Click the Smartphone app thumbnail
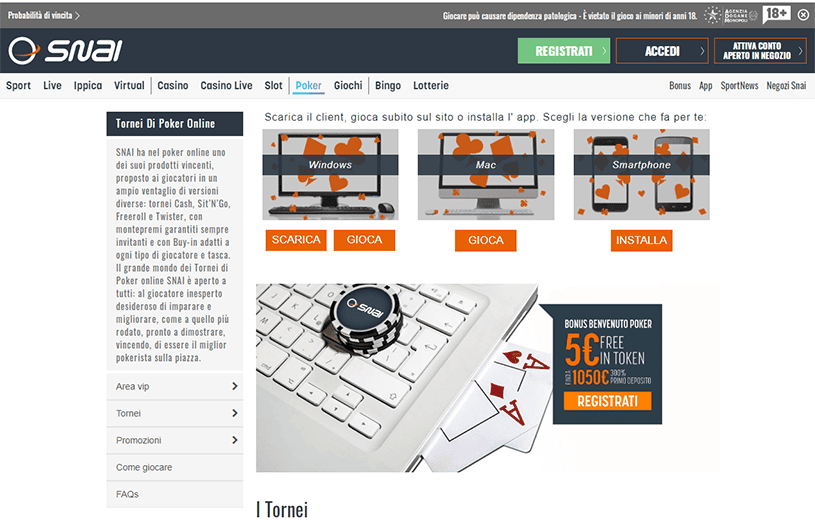This screenshot has width=815, height=525. click(641, 175)
